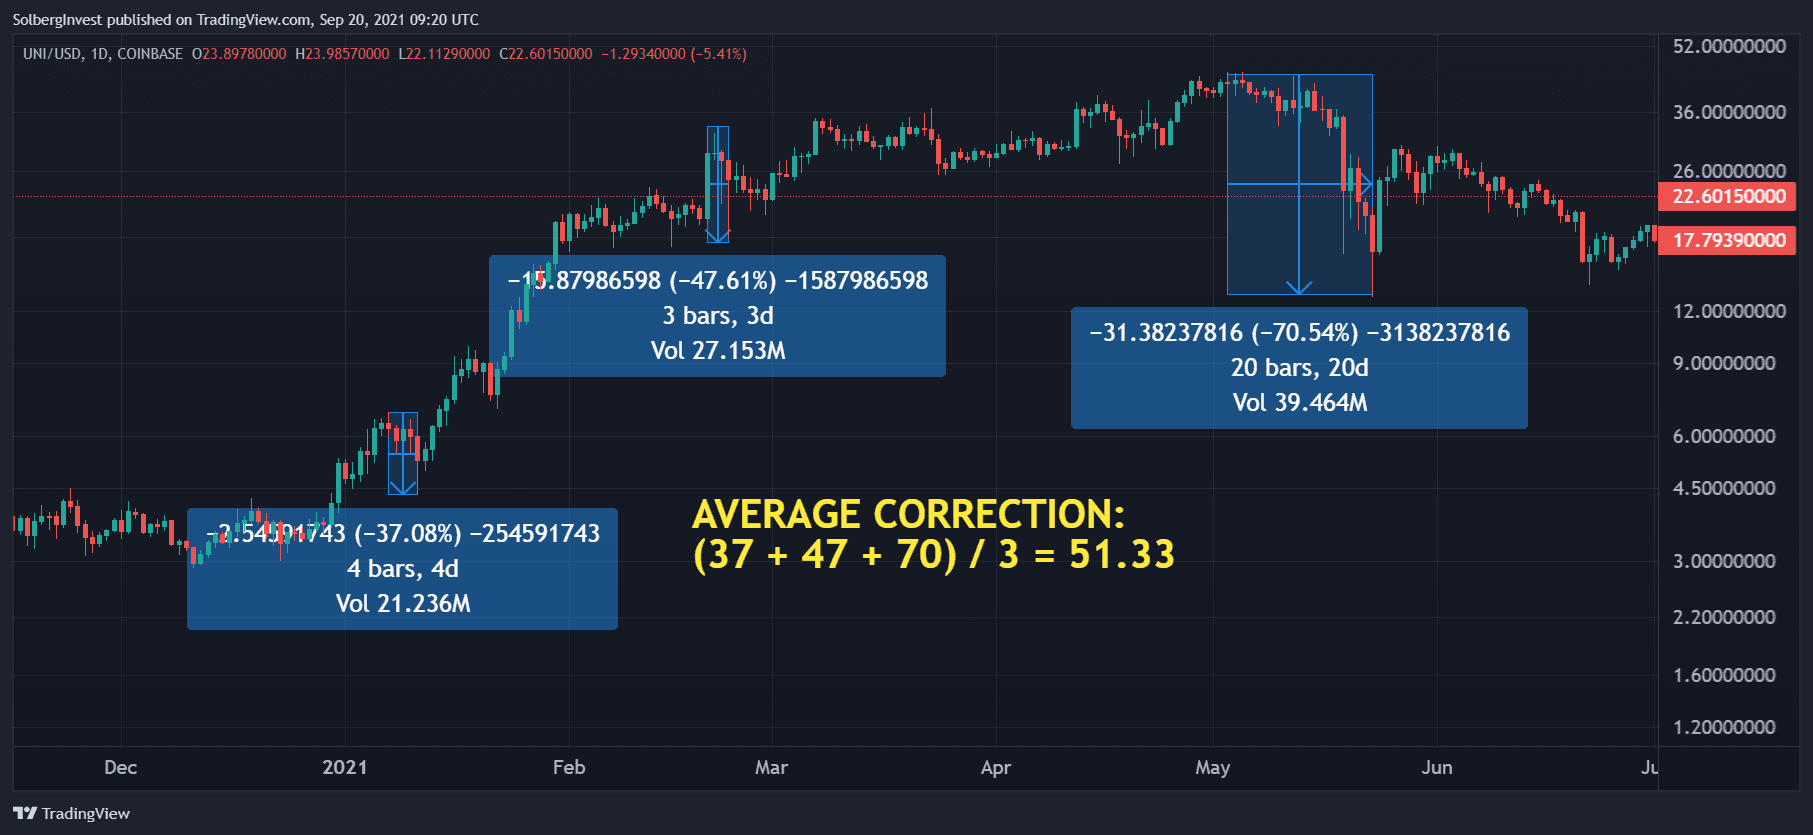The height and width of the screenshot is (835, 1813).
Task: Click the high value H23.98570000
Action: click(x=342, y=54)
